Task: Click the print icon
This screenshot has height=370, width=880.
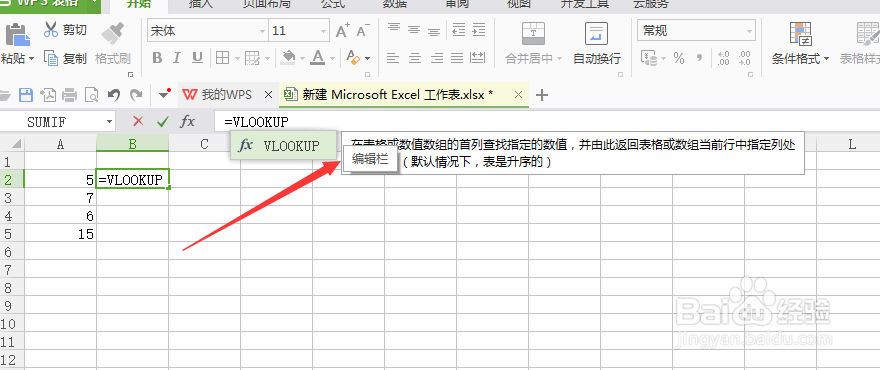Action: coord(69,95)
